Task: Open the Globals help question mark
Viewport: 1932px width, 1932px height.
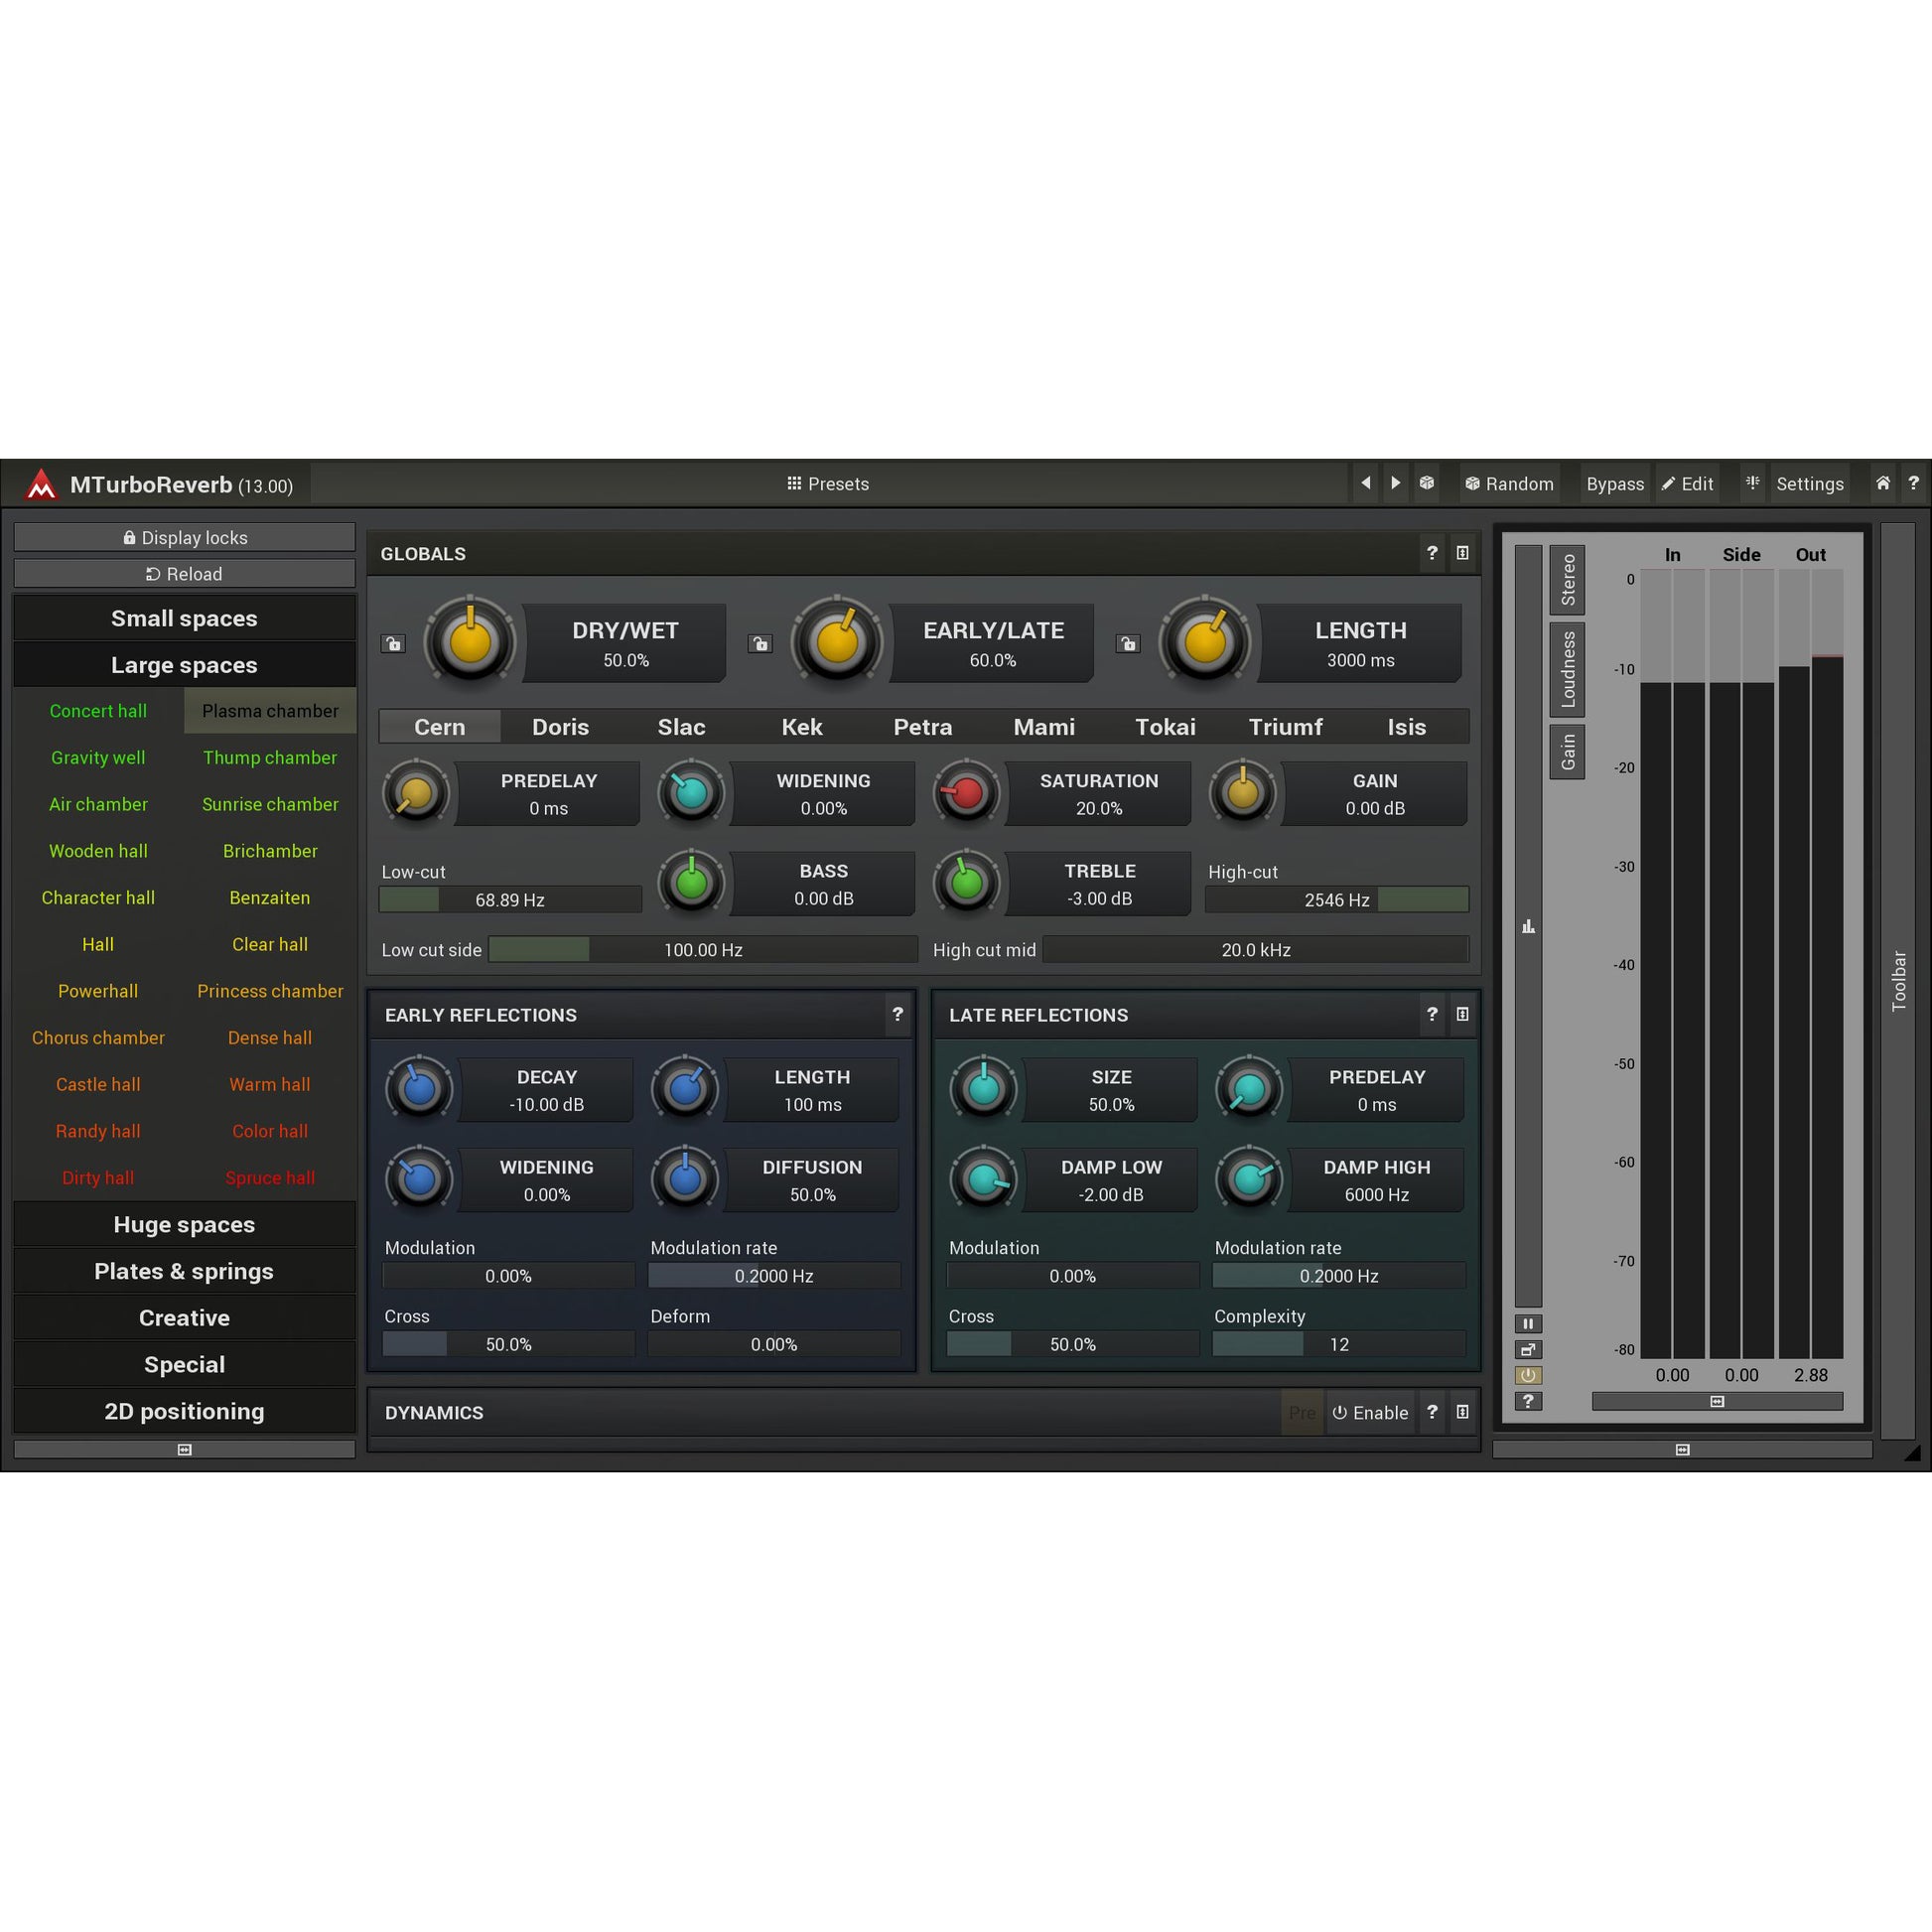Action: 1432,553
